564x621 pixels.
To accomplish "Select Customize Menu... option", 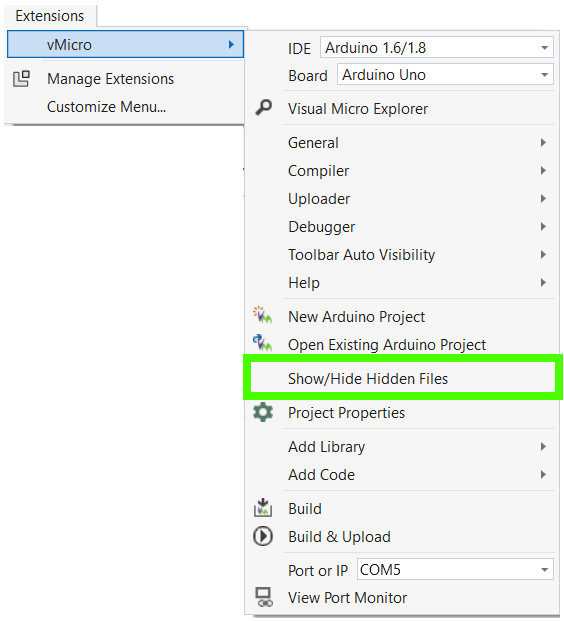I will click(106, 107).
